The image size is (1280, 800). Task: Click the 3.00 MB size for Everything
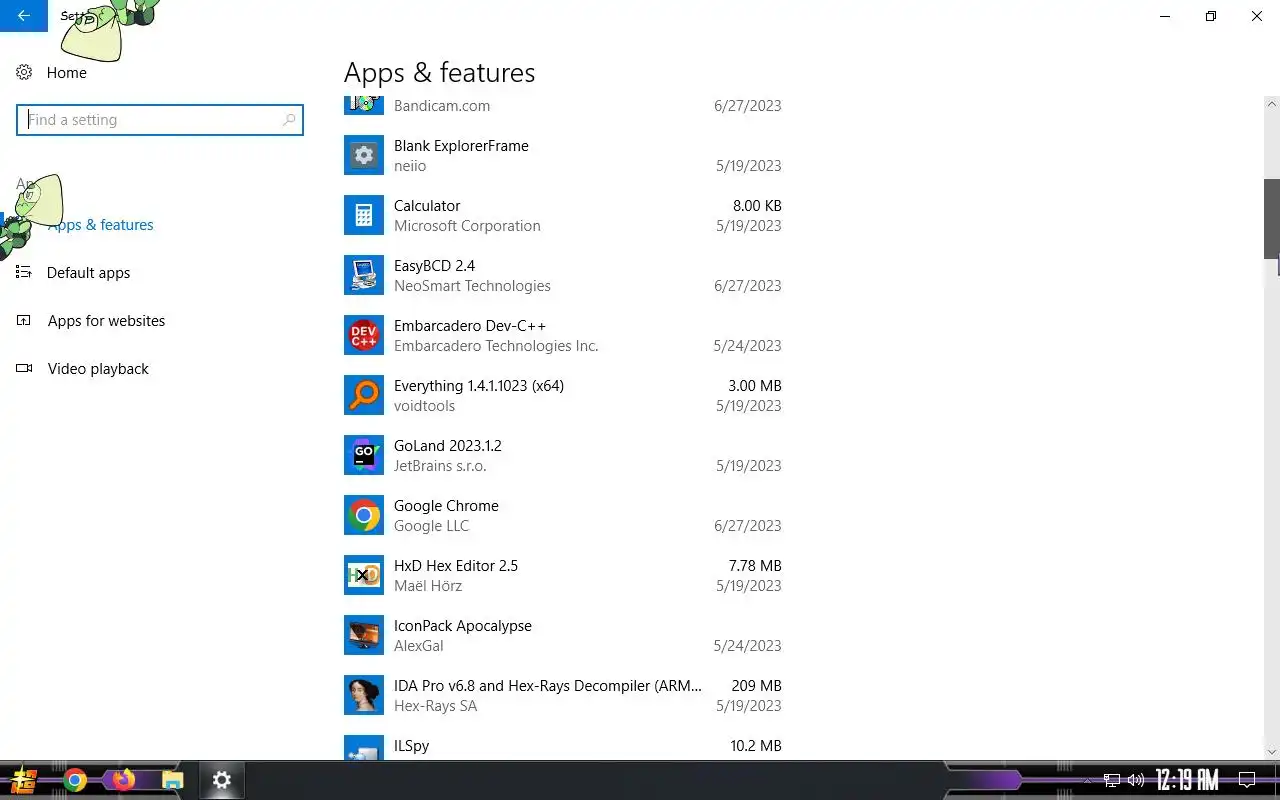click(755, 386)
